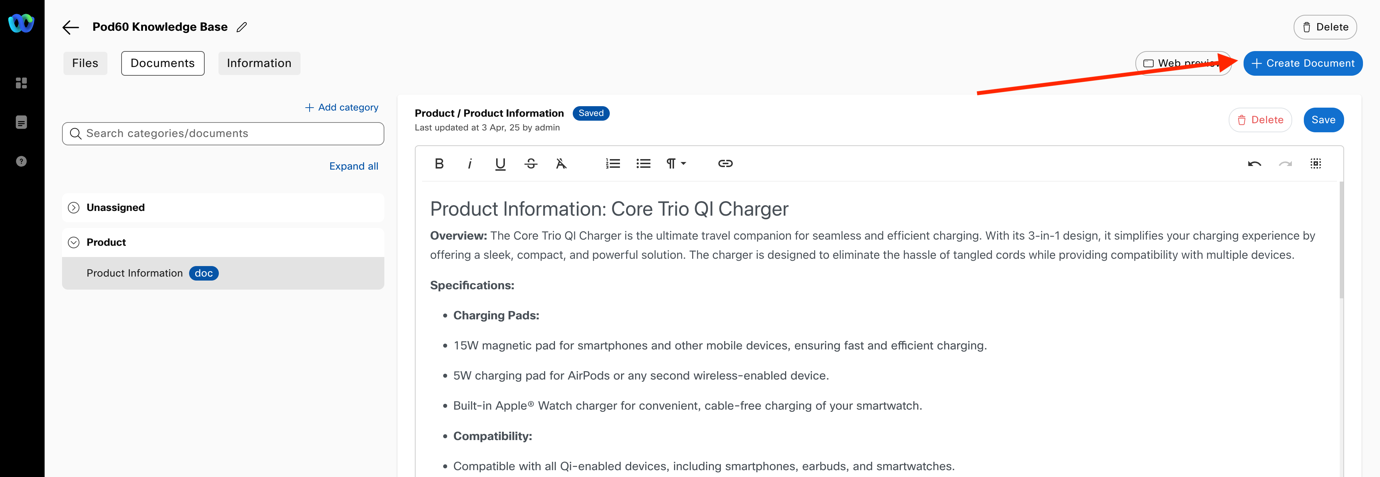Underline the selected text
Screen dimensions: 1380x477
[x=500, y=164]
